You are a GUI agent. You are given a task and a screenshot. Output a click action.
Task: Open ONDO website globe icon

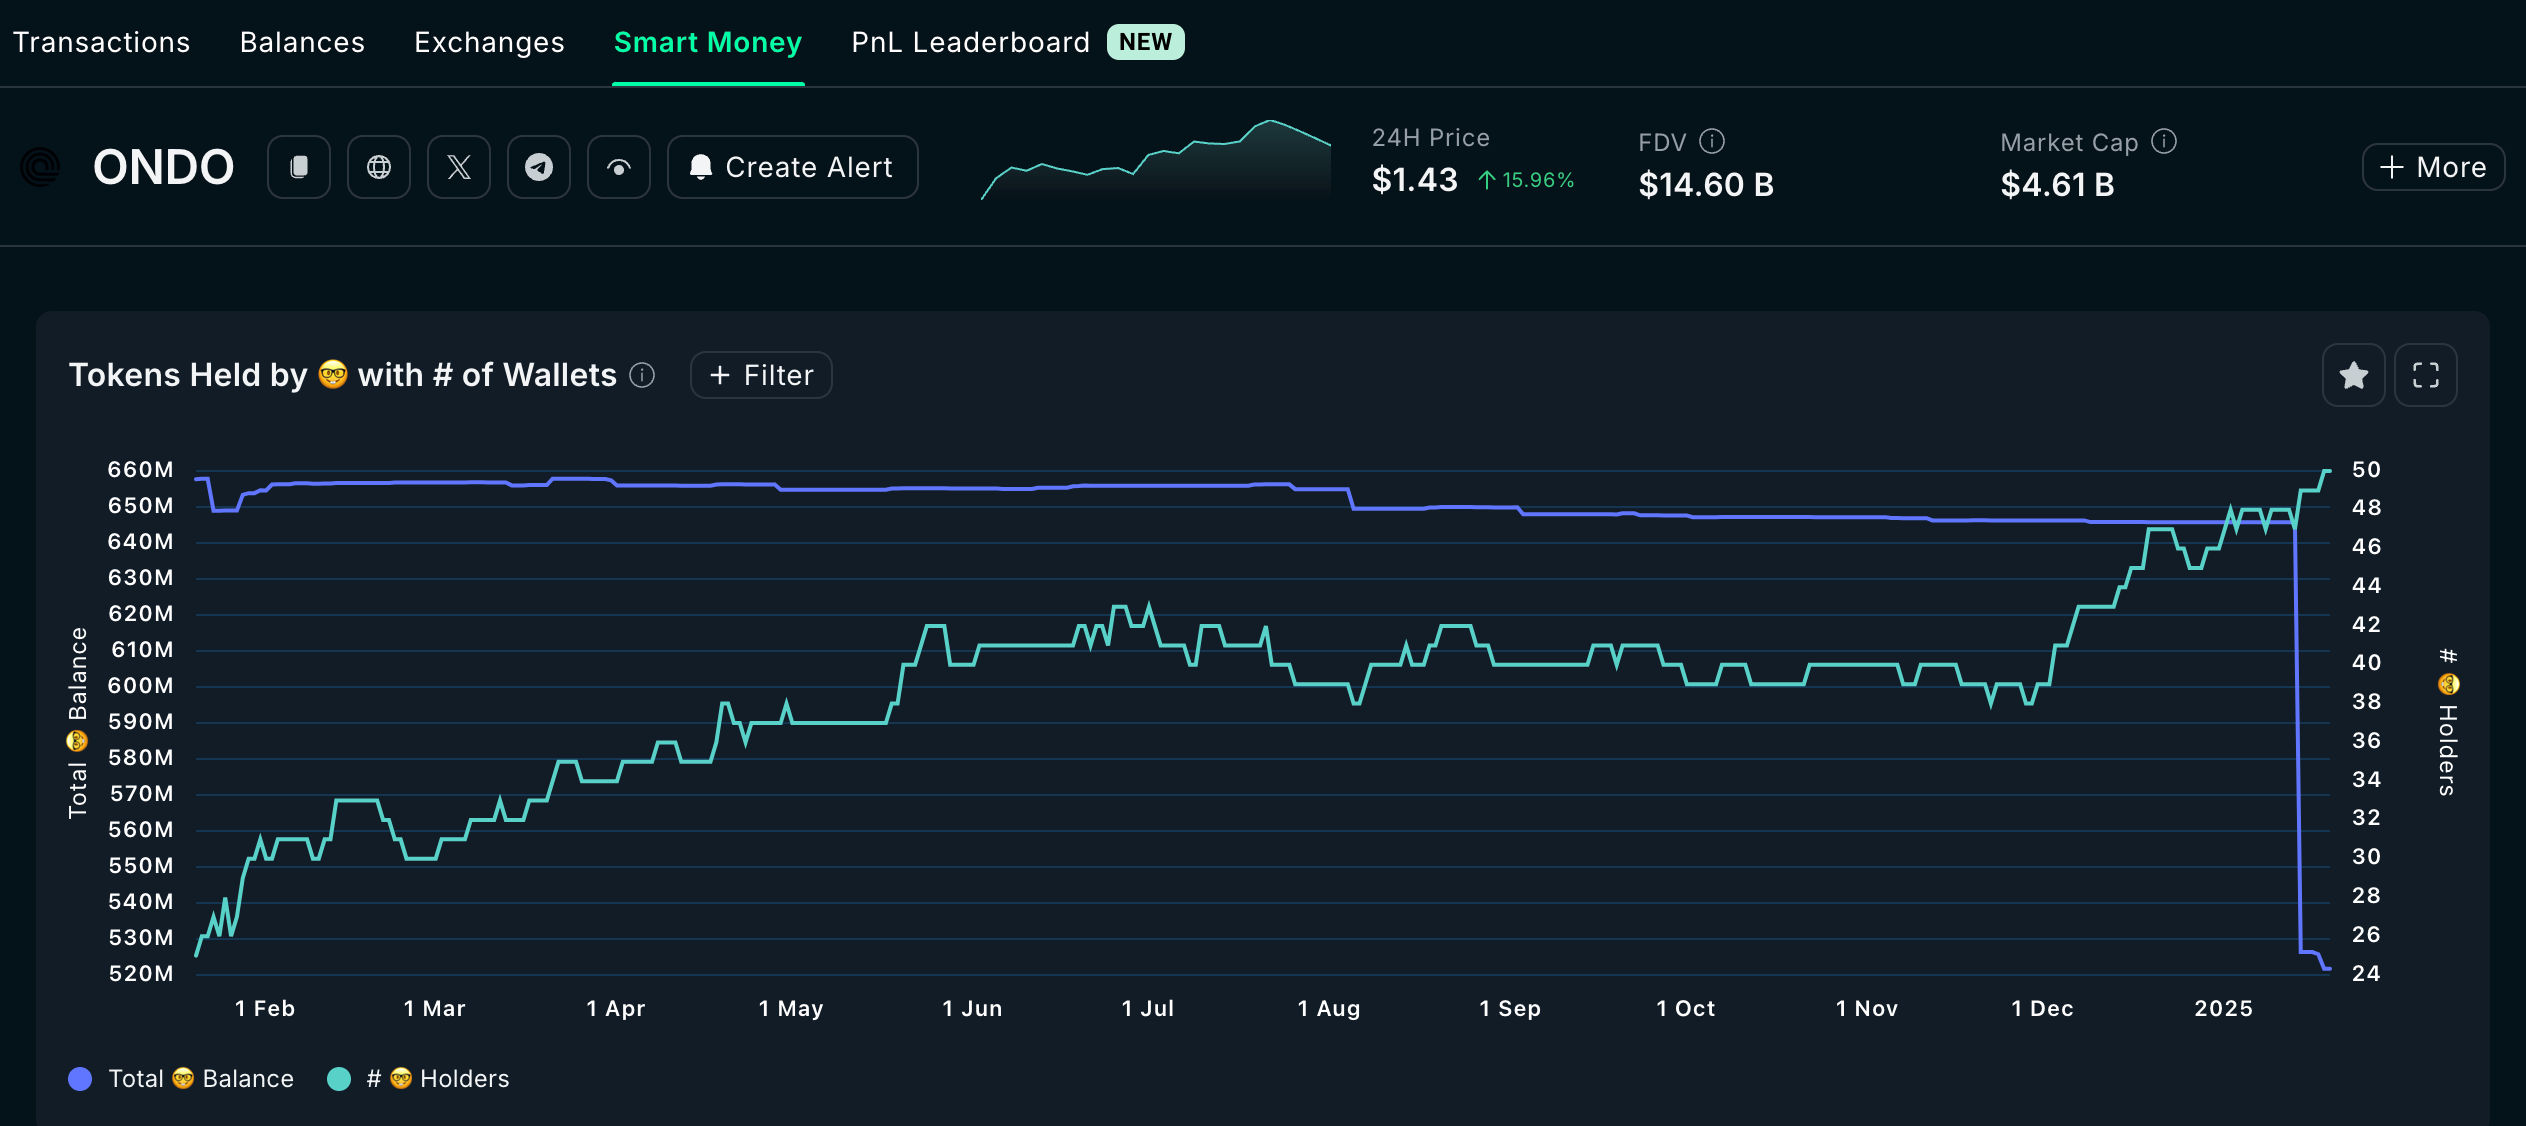click(379, 167)
